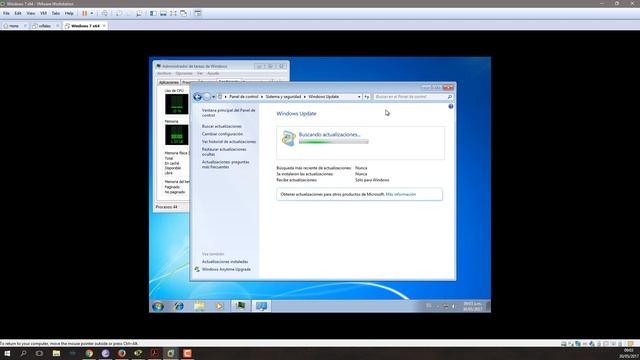Click Windows Update in the address breadcrumb
640x360 pixels.
pyautogui.click(x=324, y=97)
